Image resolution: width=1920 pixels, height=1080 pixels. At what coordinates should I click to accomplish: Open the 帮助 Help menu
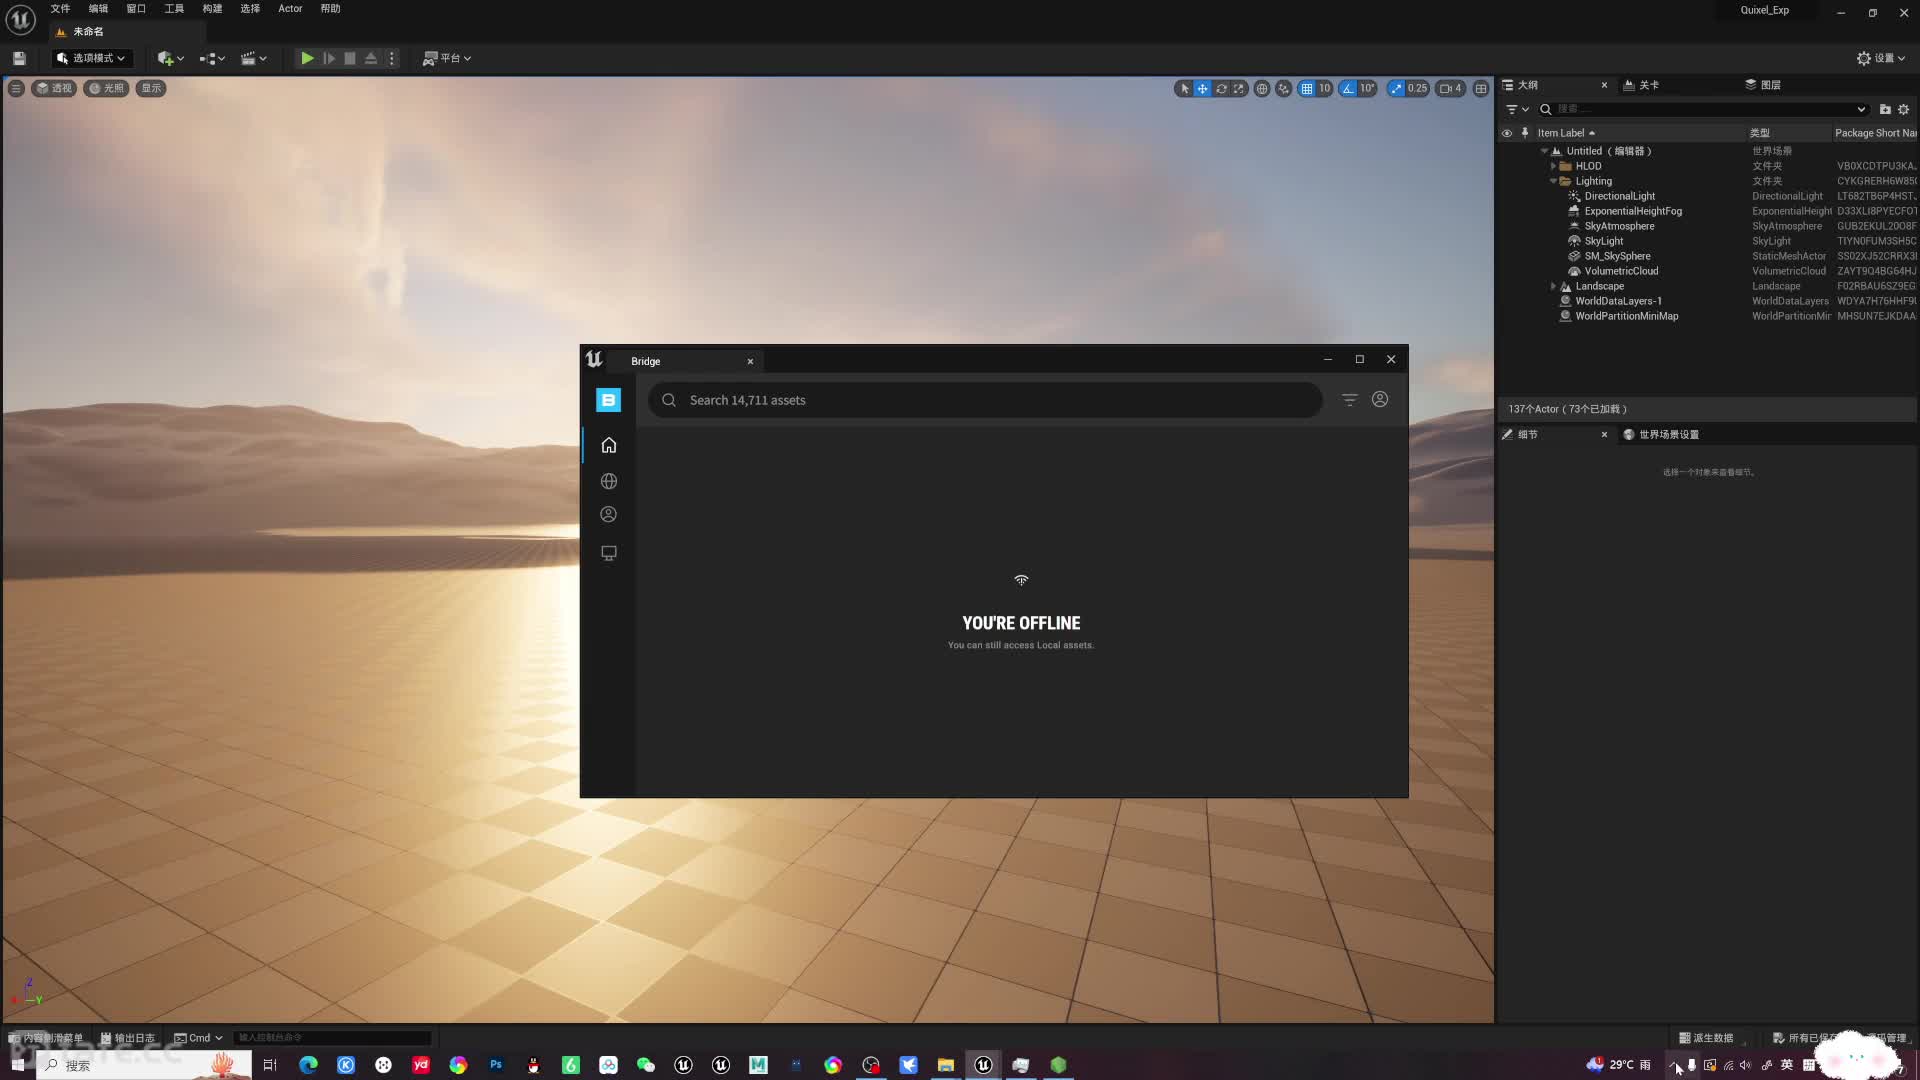330,9
